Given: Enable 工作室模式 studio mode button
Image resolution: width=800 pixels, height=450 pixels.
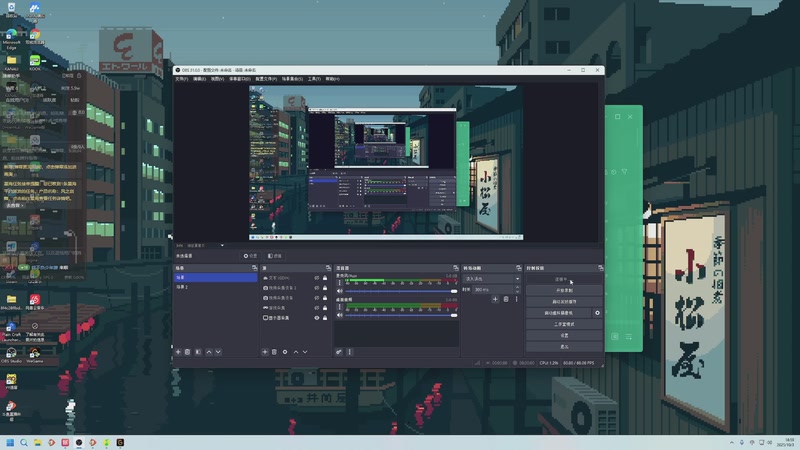Looking at the screenshot, I should point(564,324).
